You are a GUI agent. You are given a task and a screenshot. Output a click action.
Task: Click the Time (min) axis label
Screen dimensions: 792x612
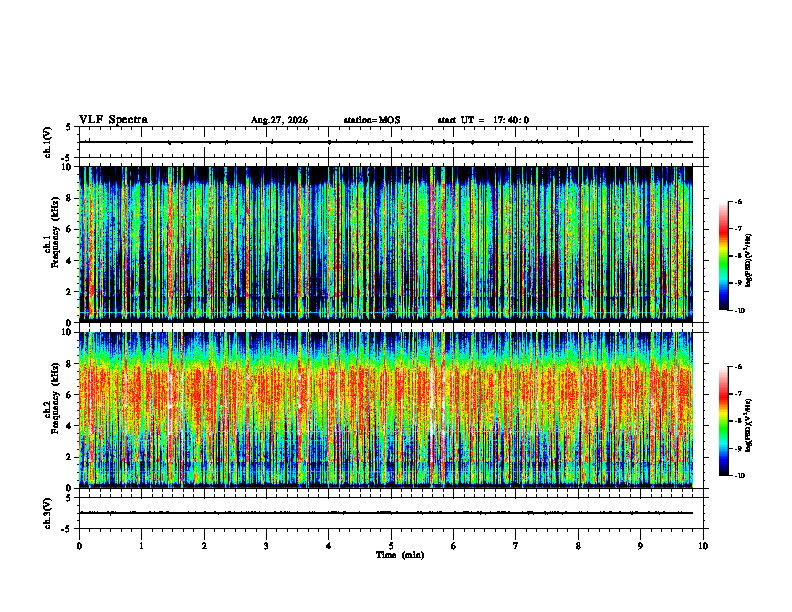400,555
